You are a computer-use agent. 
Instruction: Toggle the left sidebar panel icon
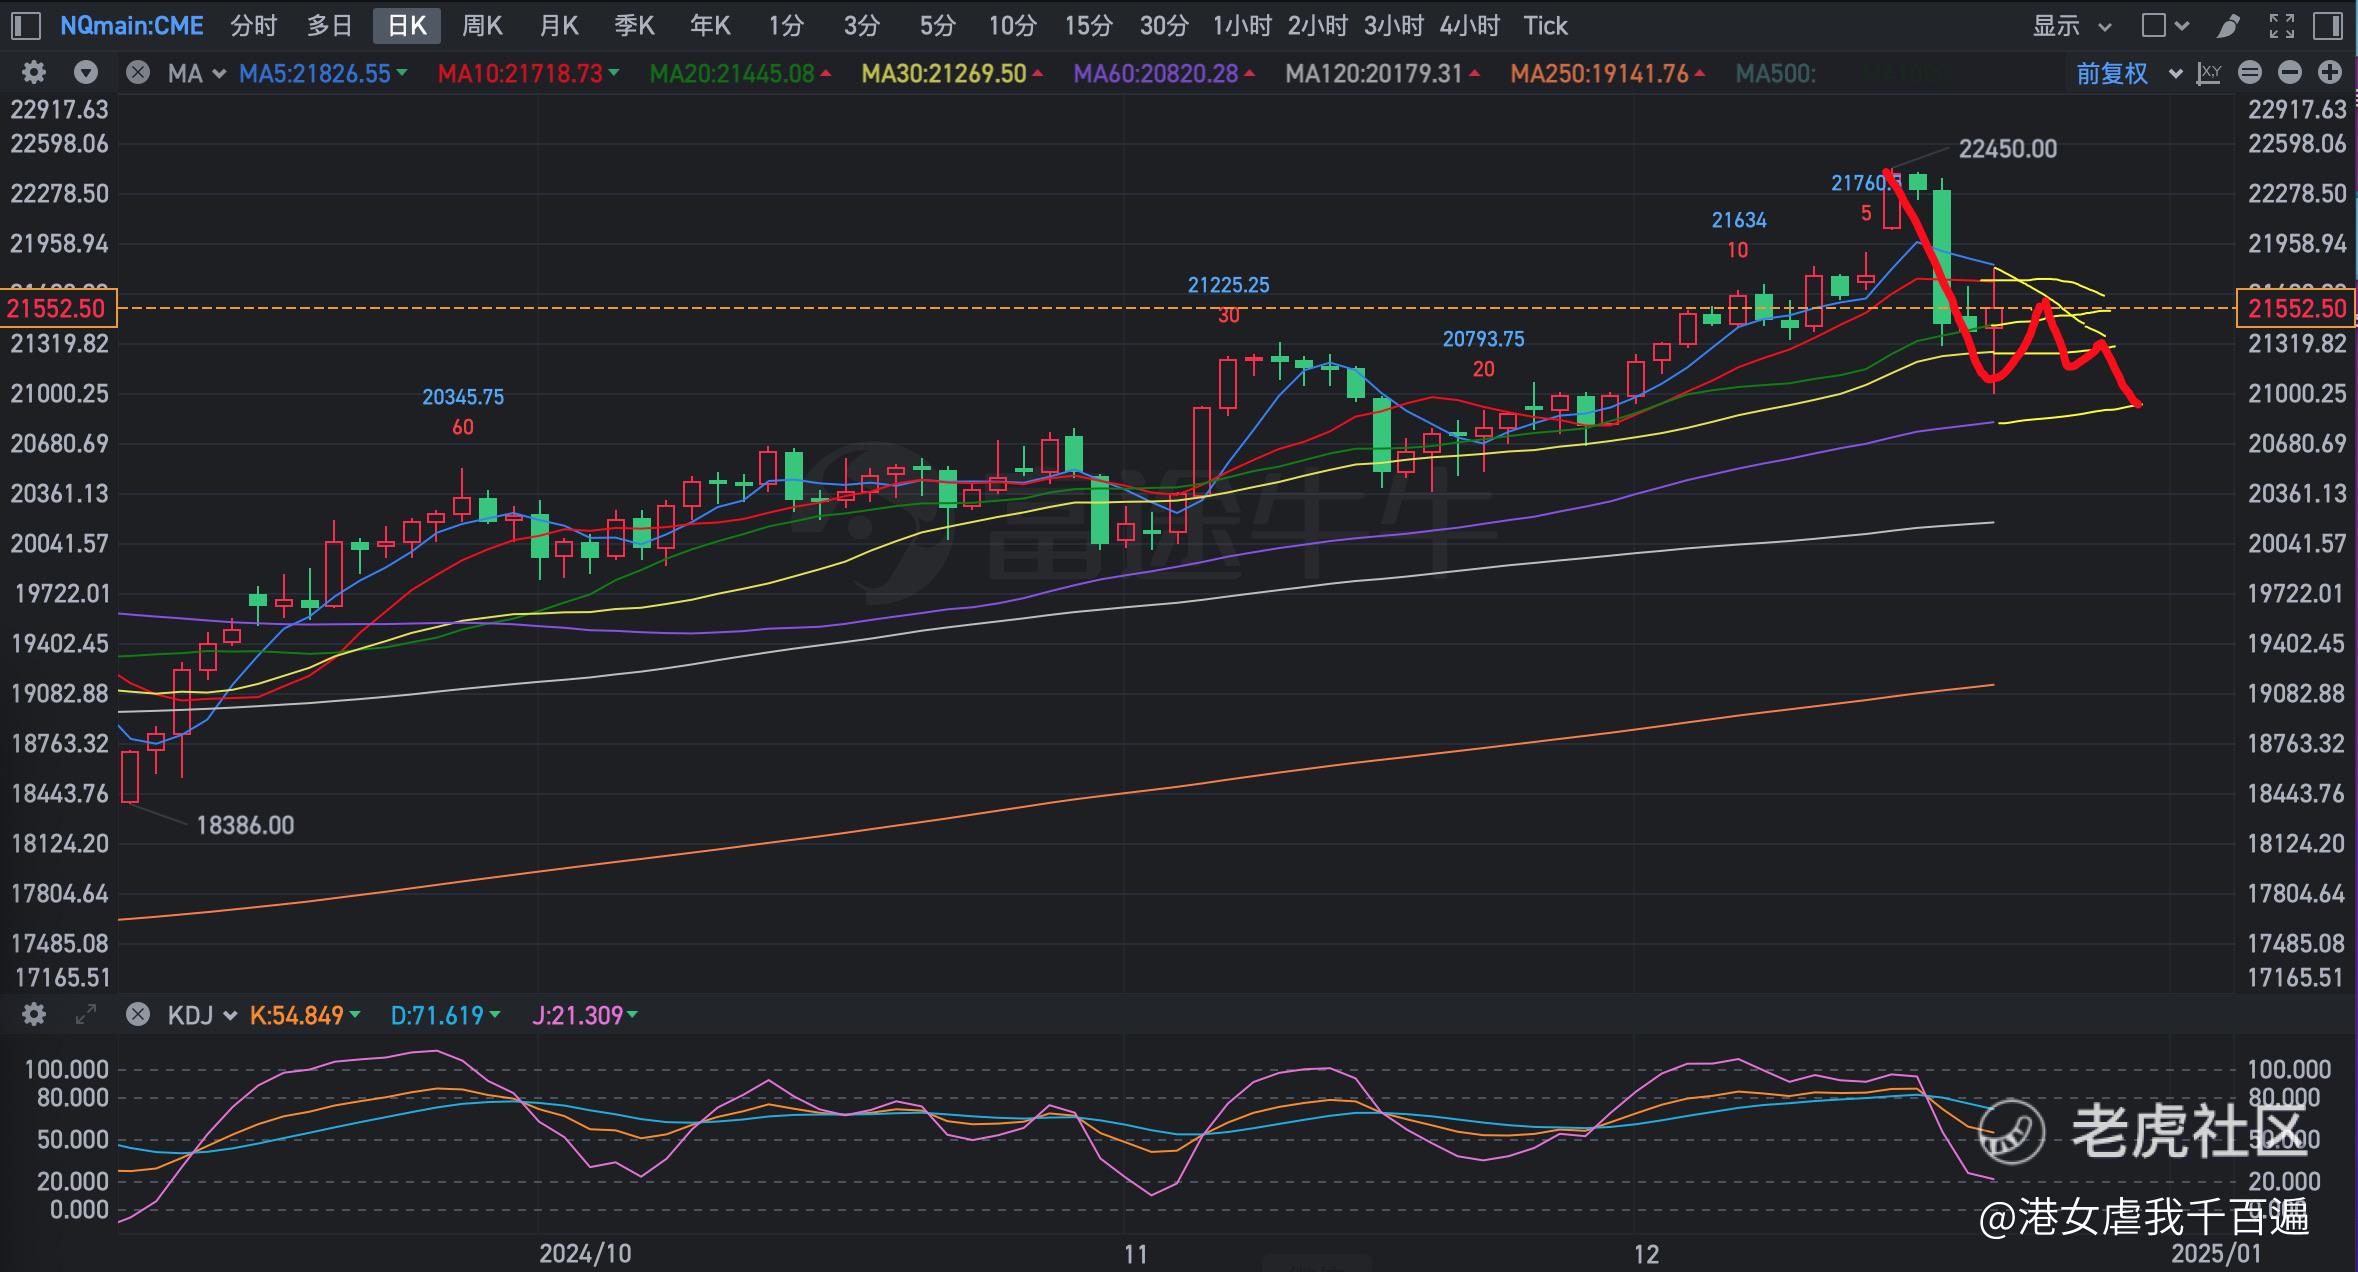tap(25, 26)
